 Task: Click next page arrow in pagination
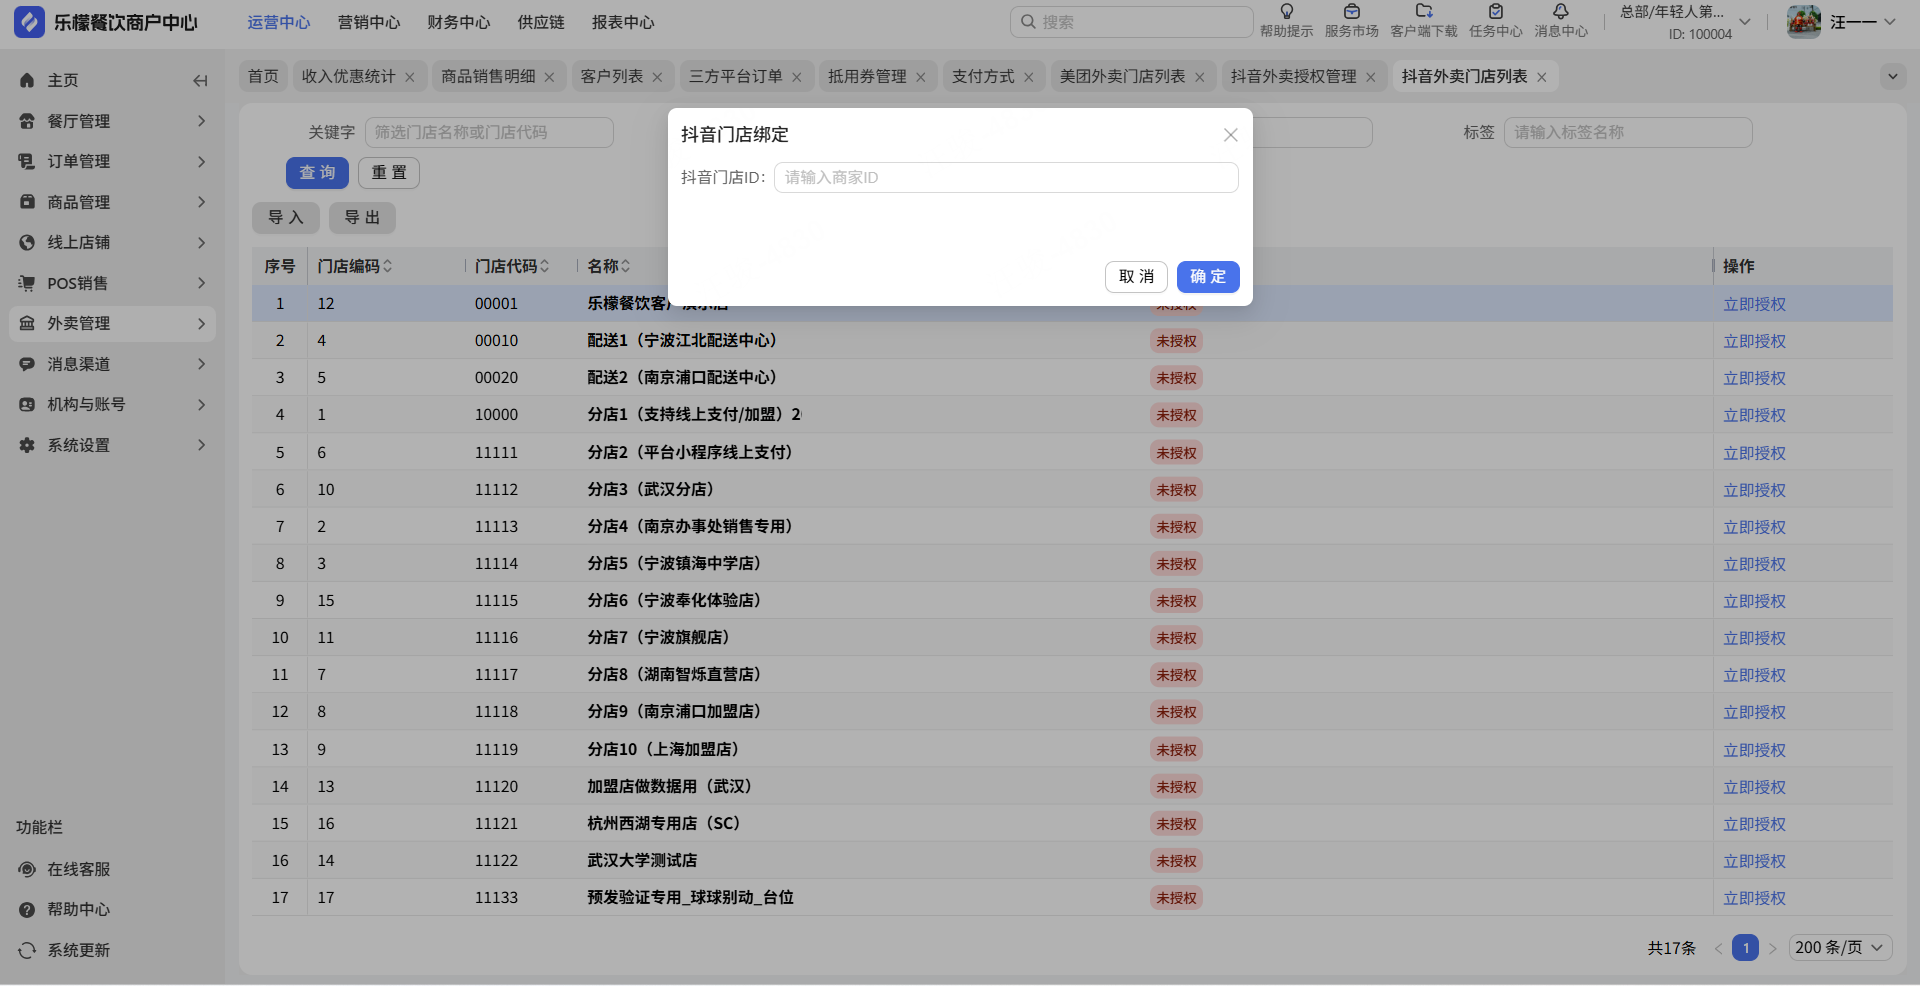(1772, 948)
